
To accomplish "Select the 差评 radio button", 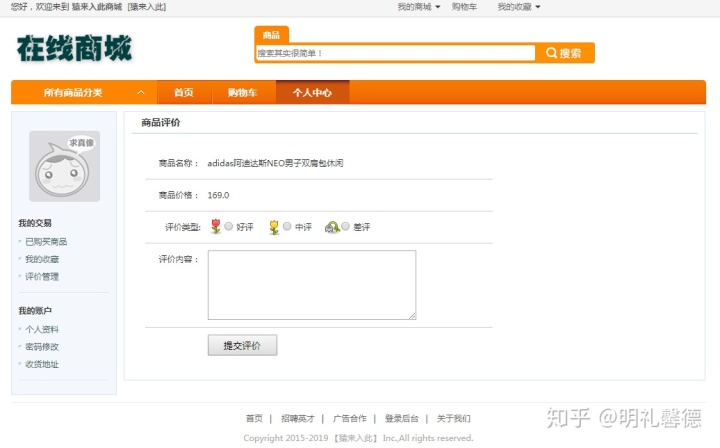I will click(345, 226).
